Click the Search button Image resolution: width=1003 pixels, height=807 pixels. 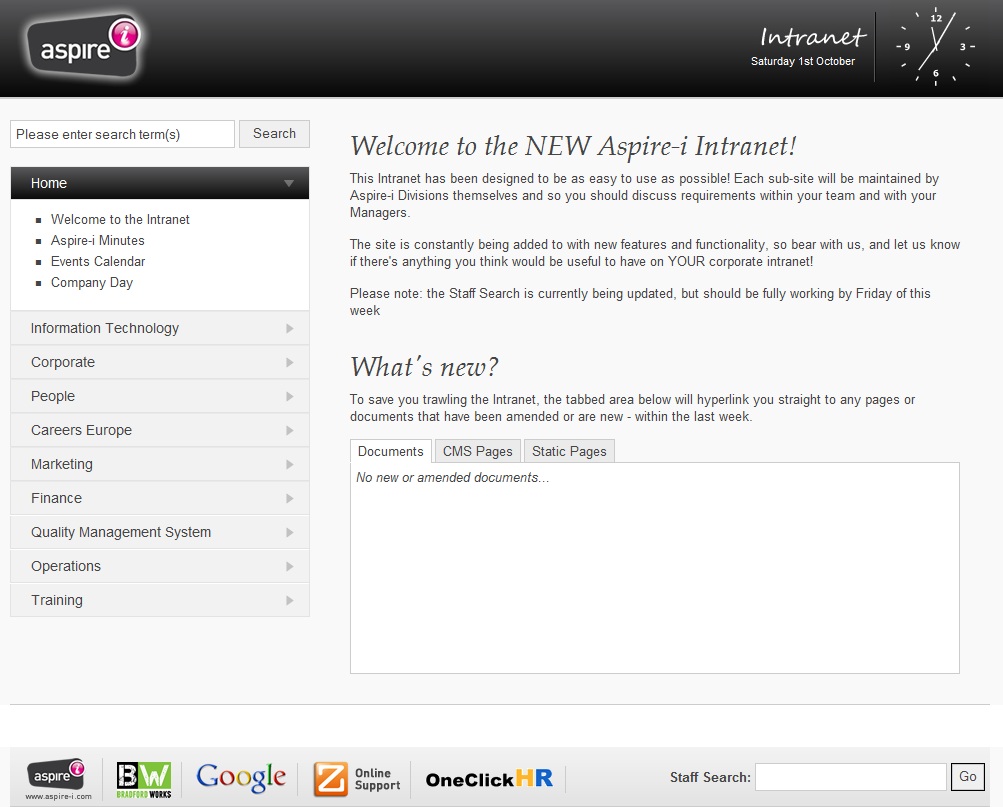point(274,134)
